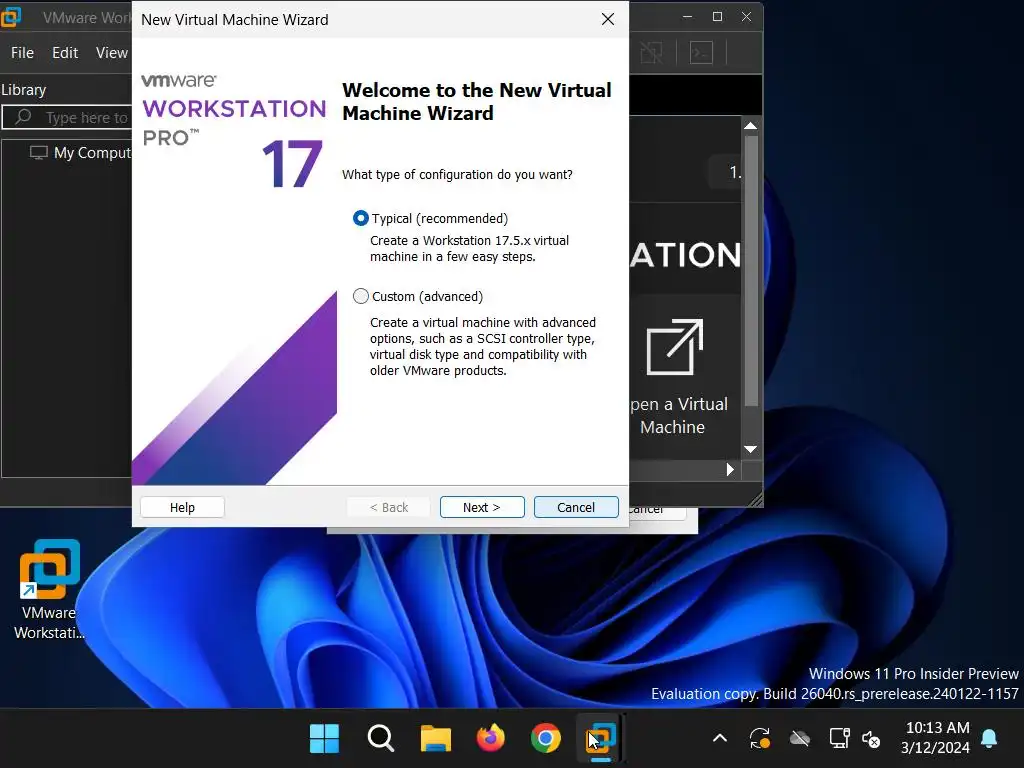Click the search magnifier in Library field
Screen dimensions: 1024x768
coord(23,117)
